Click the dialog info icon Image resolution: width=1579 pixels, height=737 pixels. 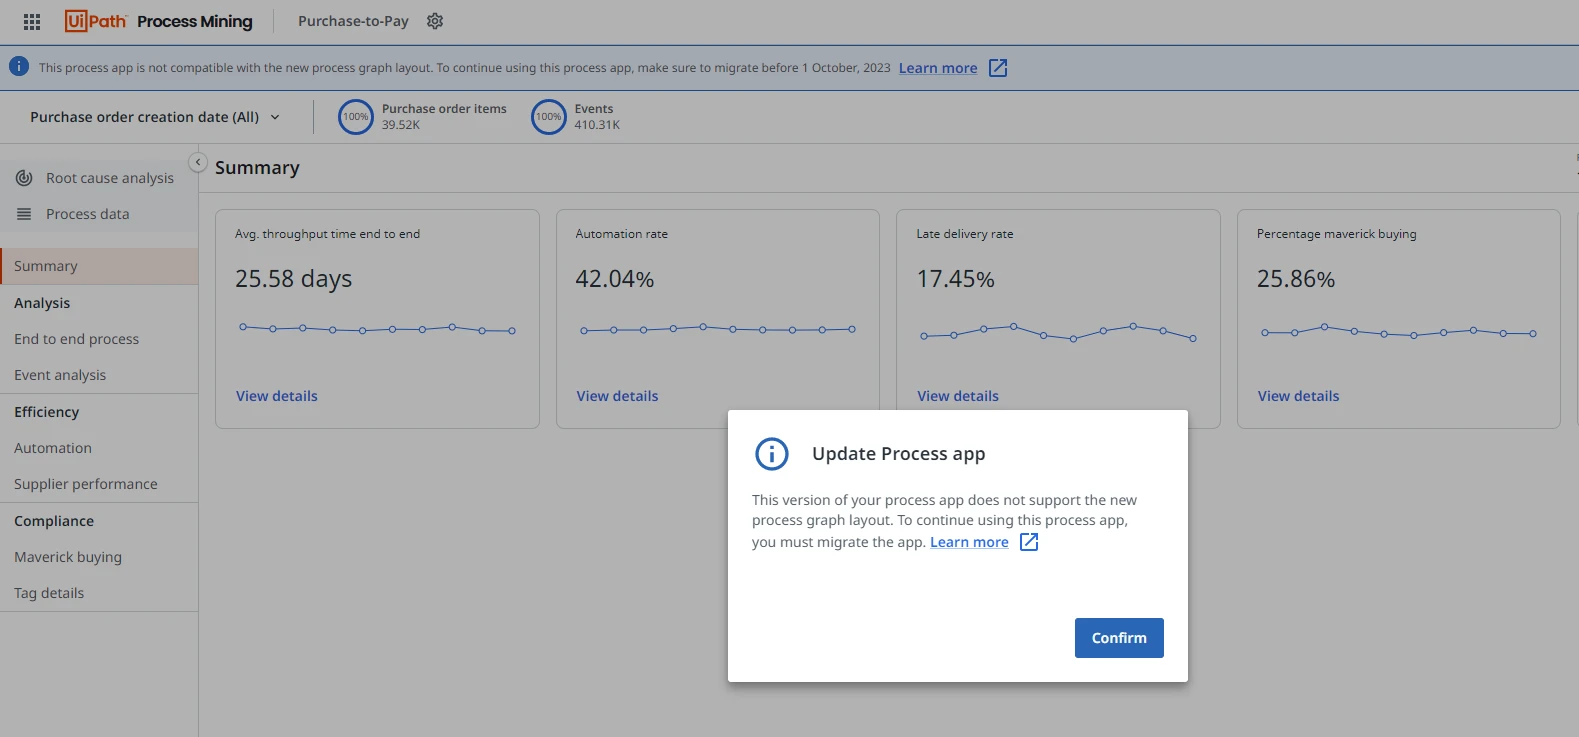click(772, 454)
